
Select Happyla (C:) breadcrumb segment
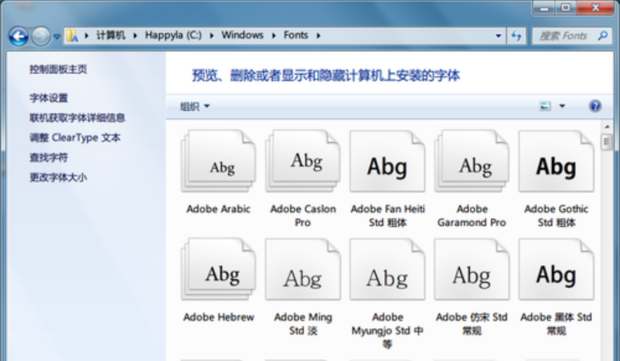tap(173, 35)
